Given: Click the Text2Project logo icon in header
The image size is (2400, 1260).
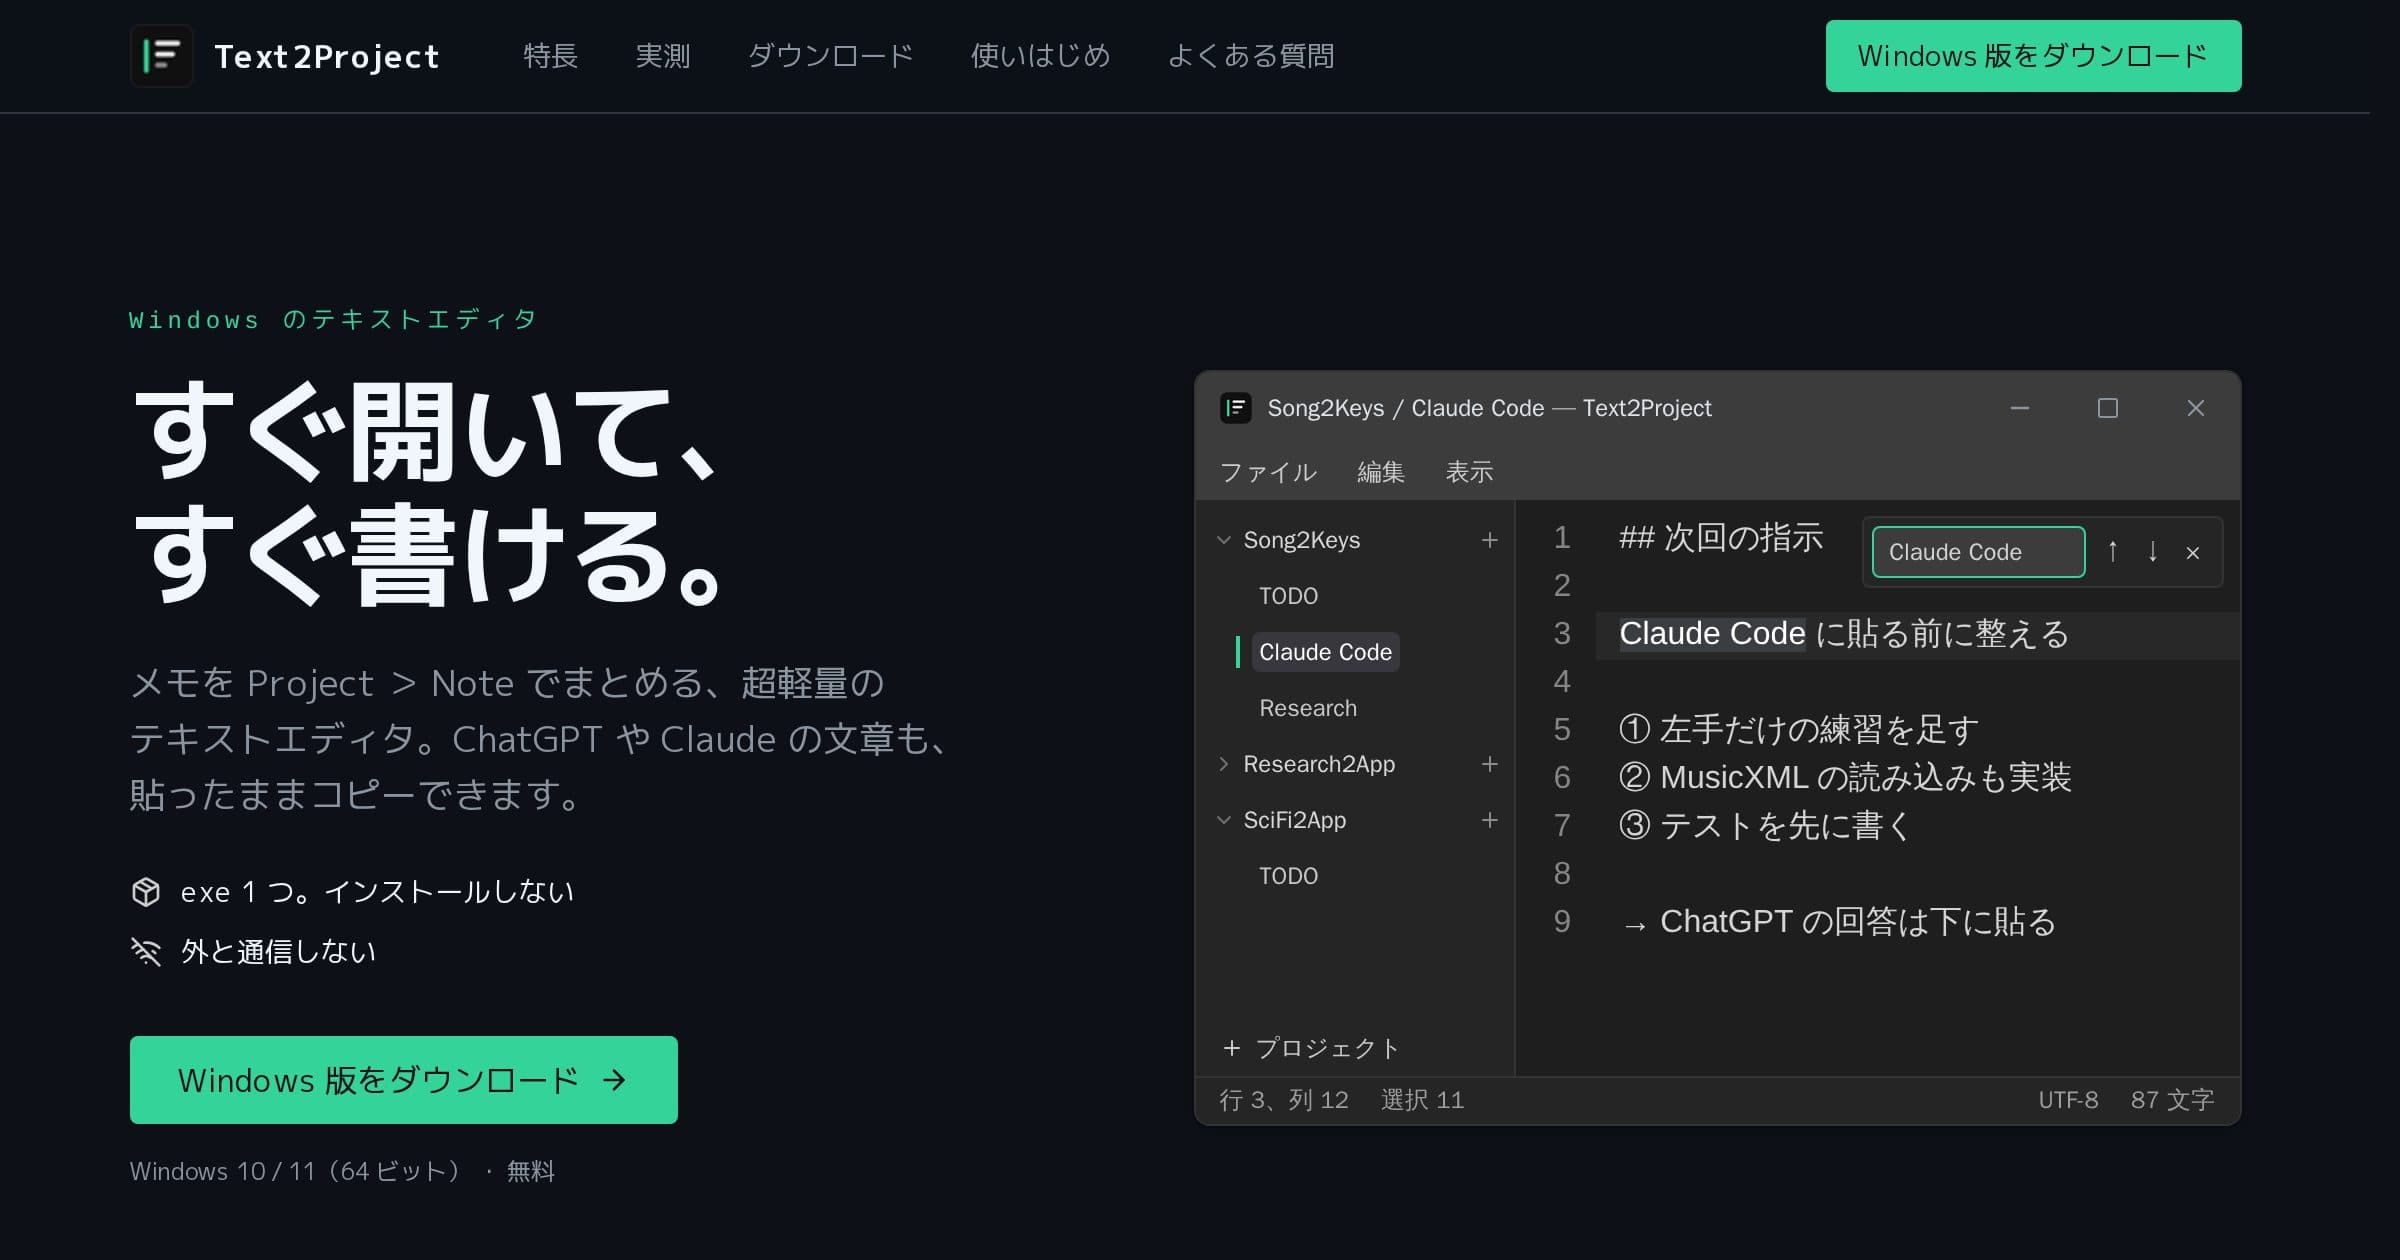Looking at the screenshot, I should click(x=162, y=56).
